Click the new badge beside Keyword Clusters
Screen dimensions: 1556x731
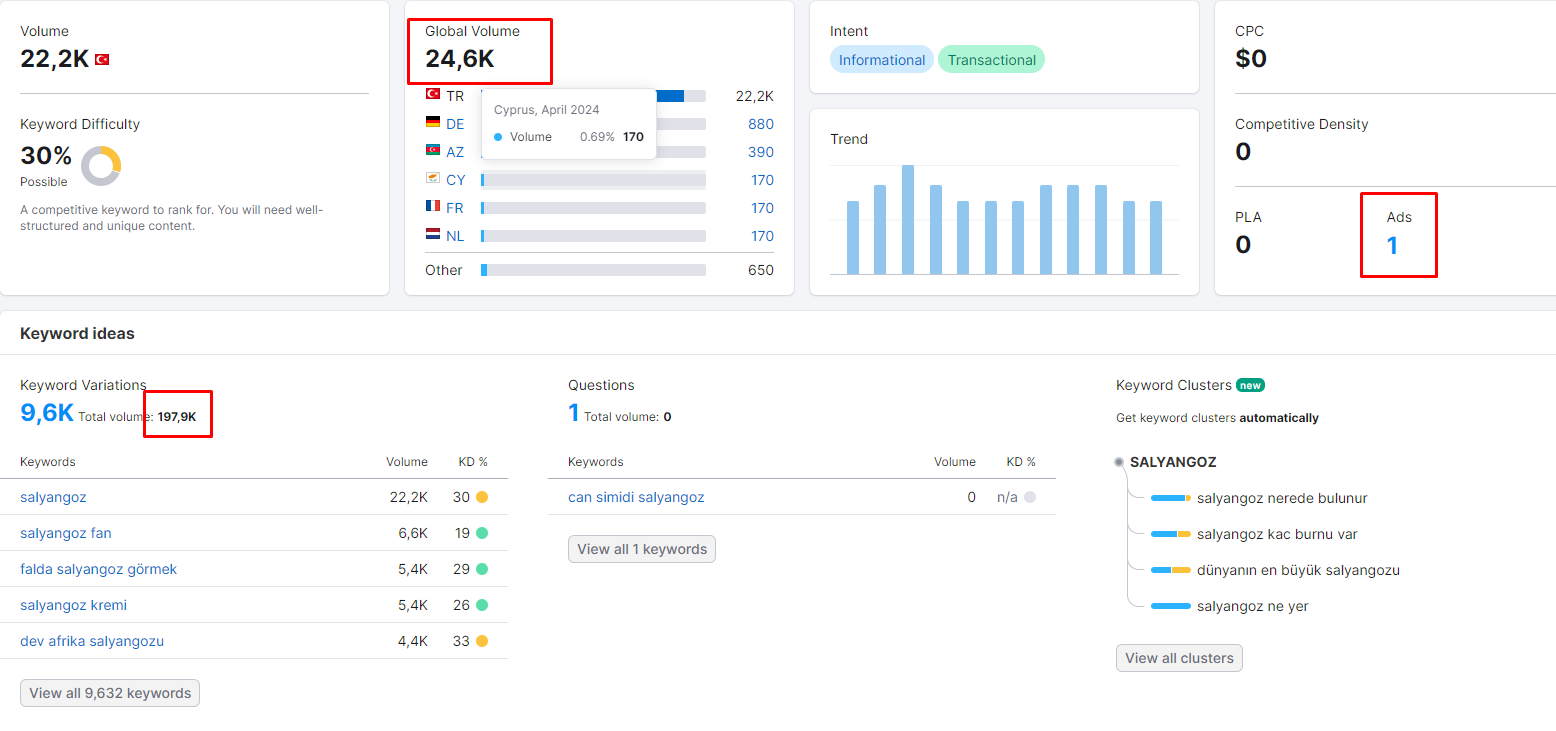(1250, 385)
